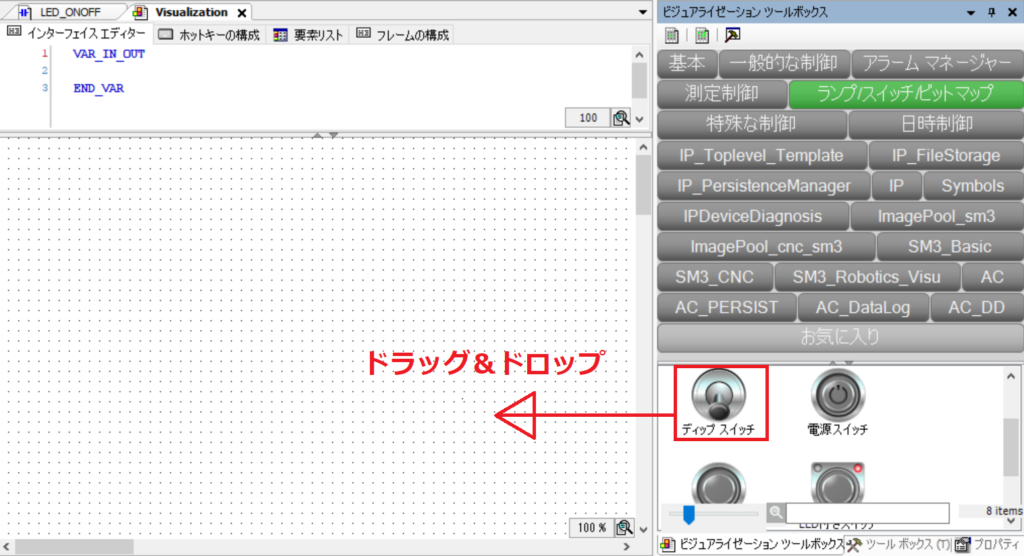Adjust the toolbox icon size slider
Image resolution: width=1024 pixels, height=556 pixels.
688,513
